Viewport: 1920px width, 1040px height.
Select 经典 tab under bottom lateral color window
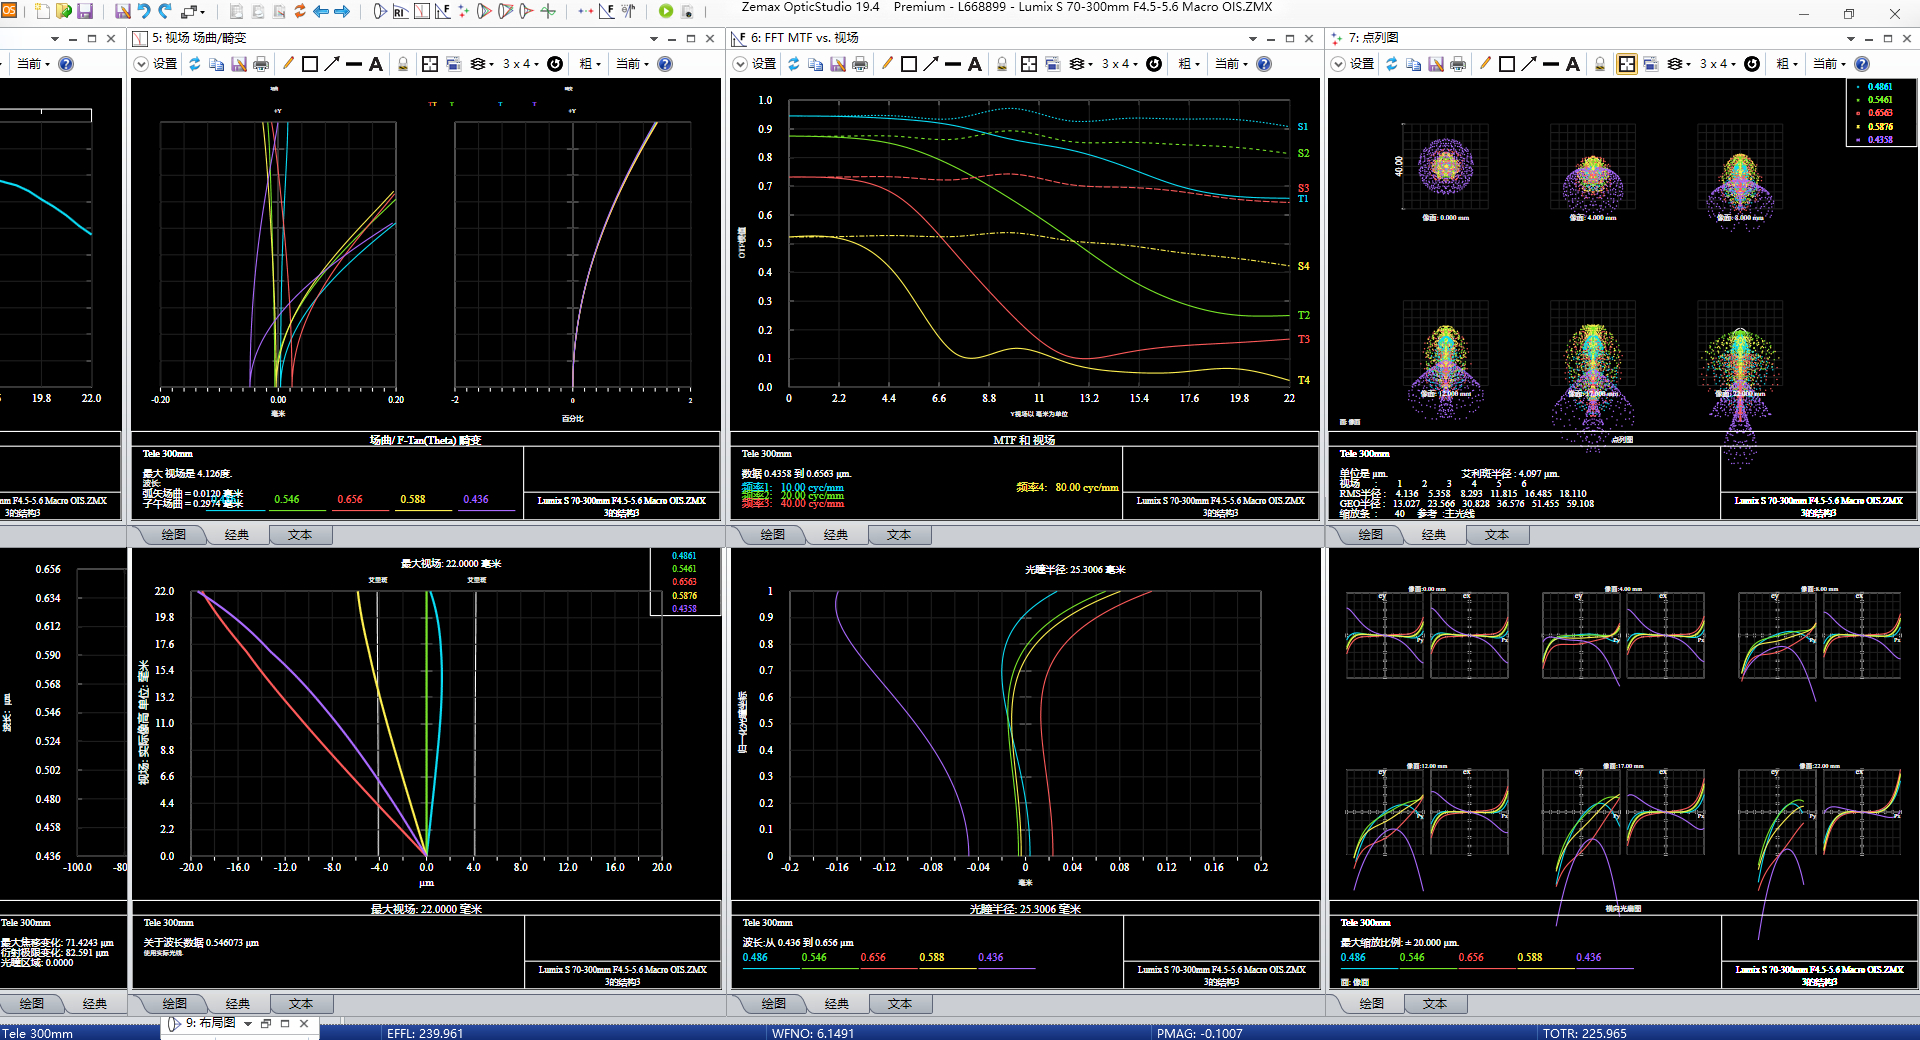pos(238,1004)
